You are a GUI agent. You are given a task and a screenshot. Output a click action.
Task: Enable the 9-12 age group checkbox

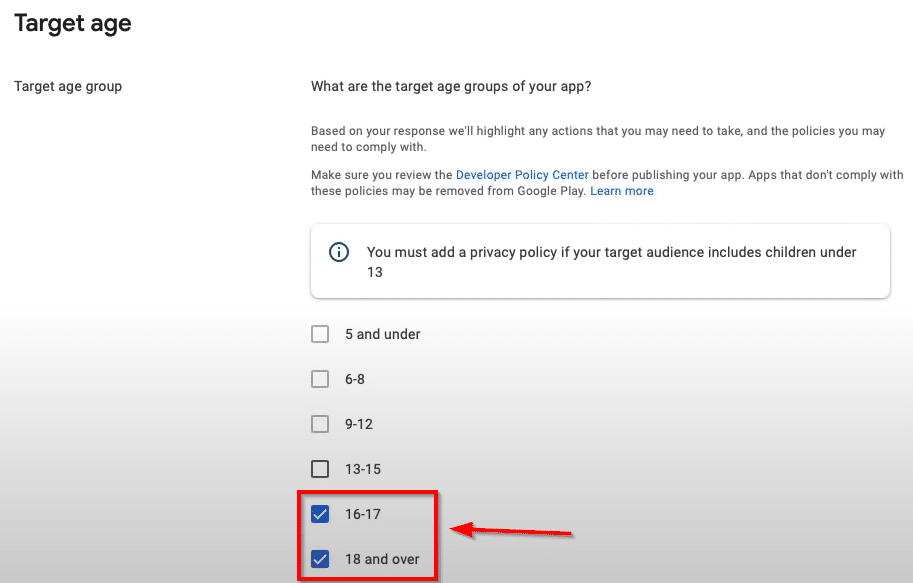point(320,424)
